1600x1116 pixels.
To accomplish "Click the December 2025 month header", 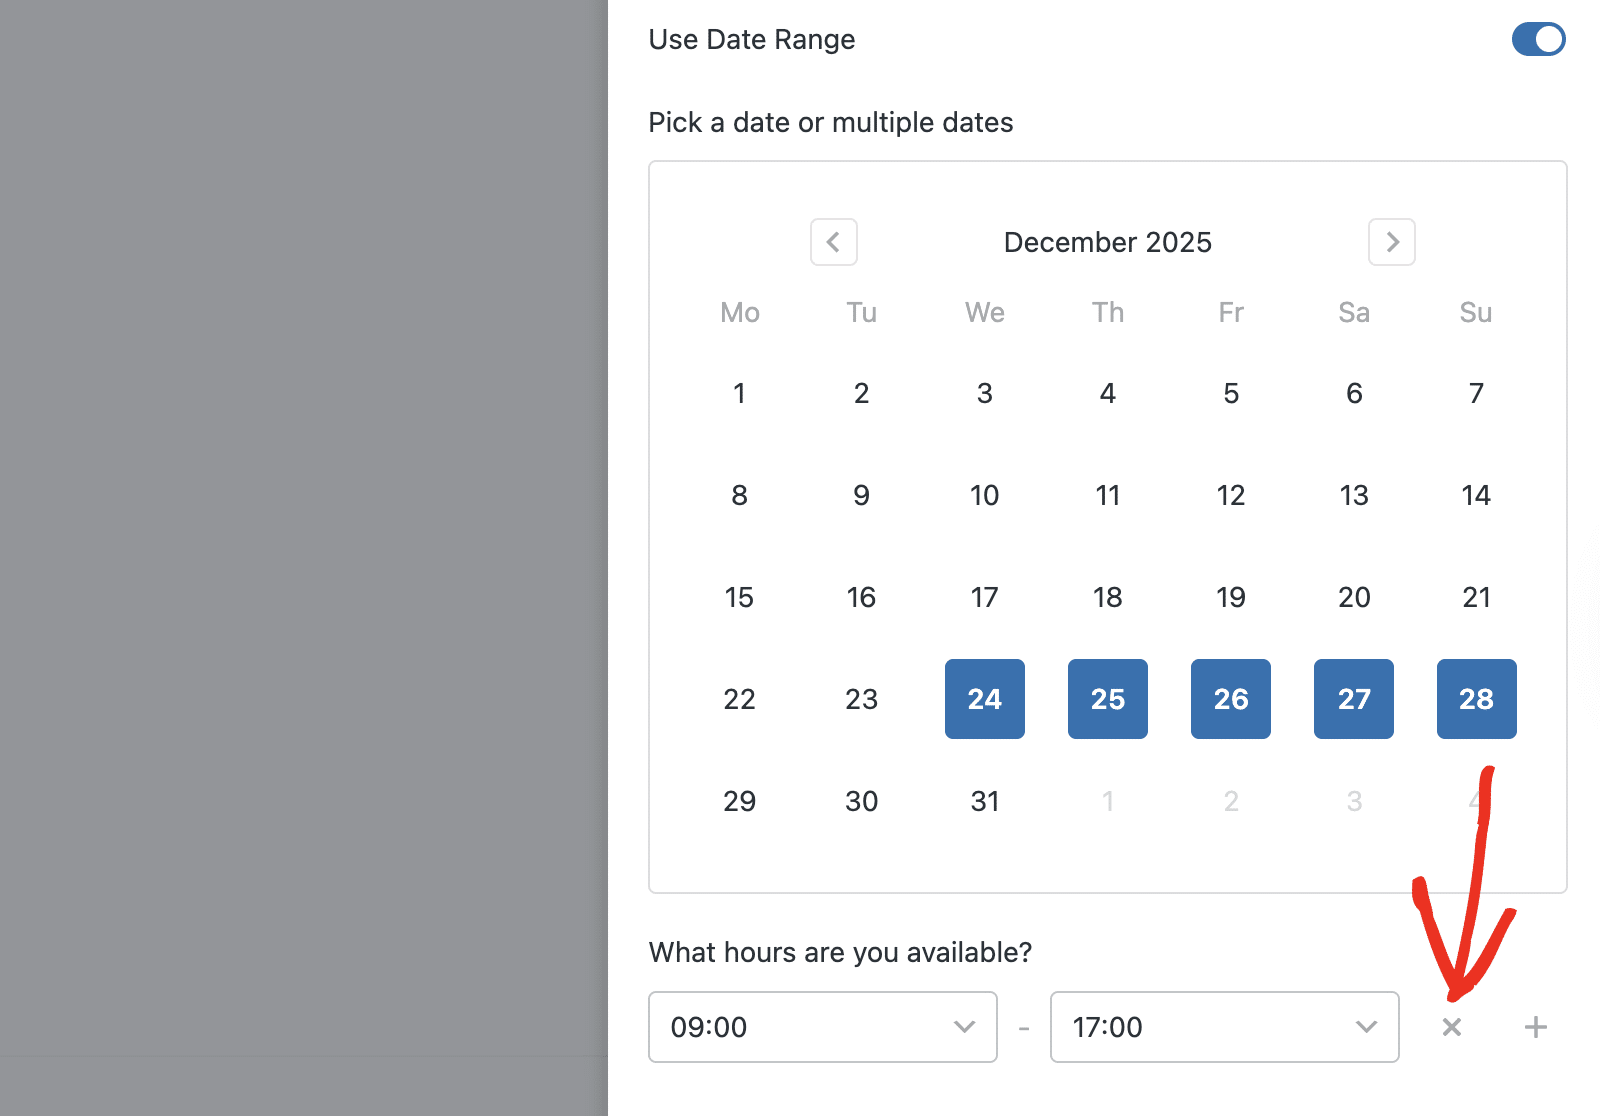I will coord(1107,242).
